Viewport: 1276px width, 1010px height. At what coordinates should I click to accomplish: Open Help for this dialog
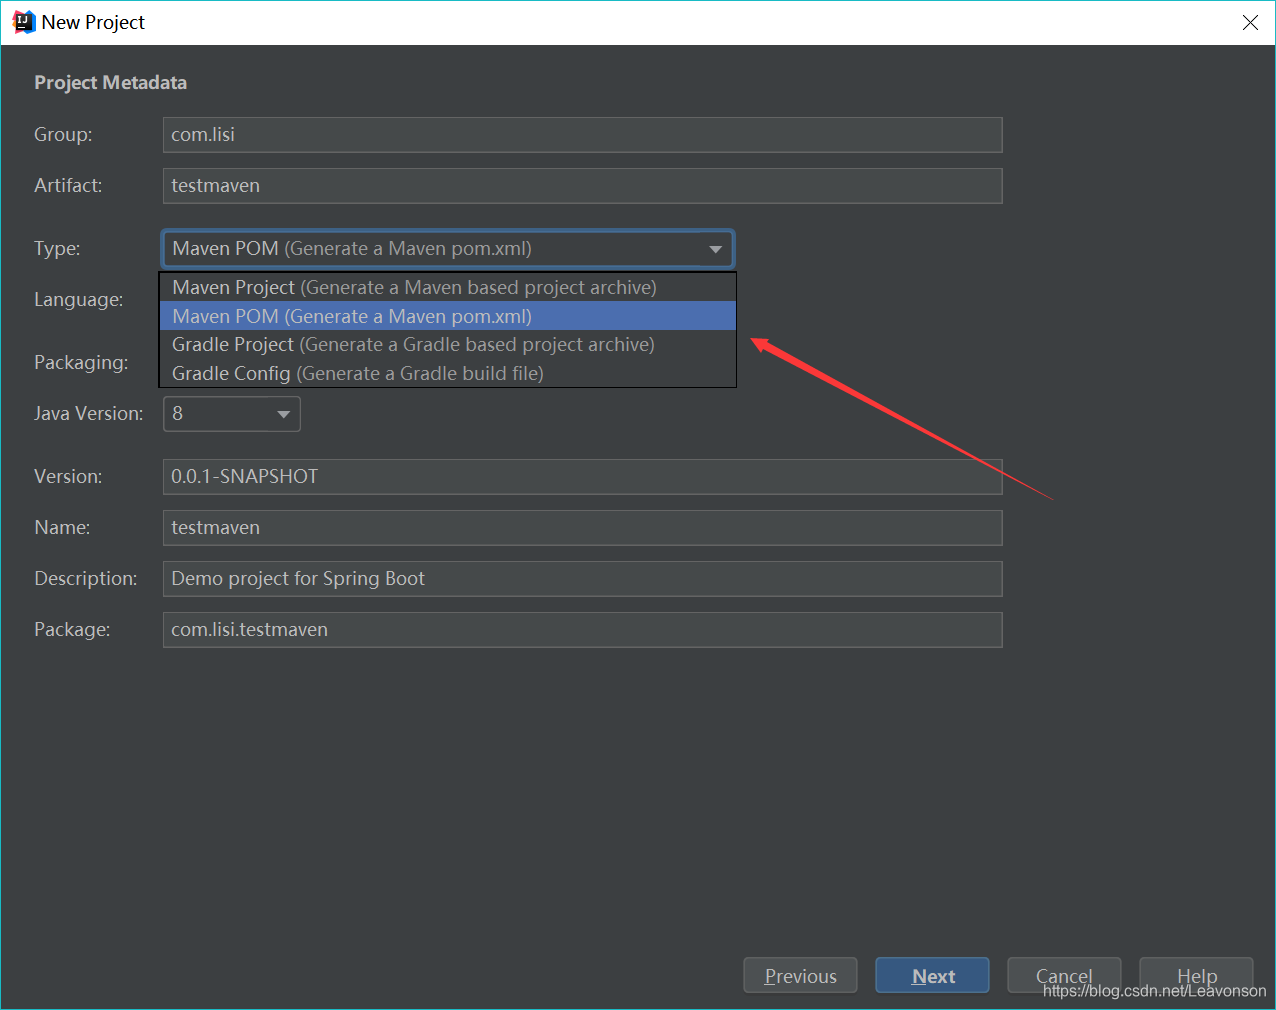(1196, 976)
